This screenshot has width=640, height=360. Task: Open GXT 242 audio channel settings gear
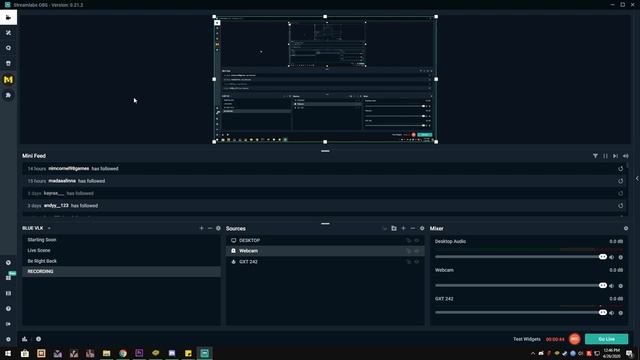(x=621, y=313)
